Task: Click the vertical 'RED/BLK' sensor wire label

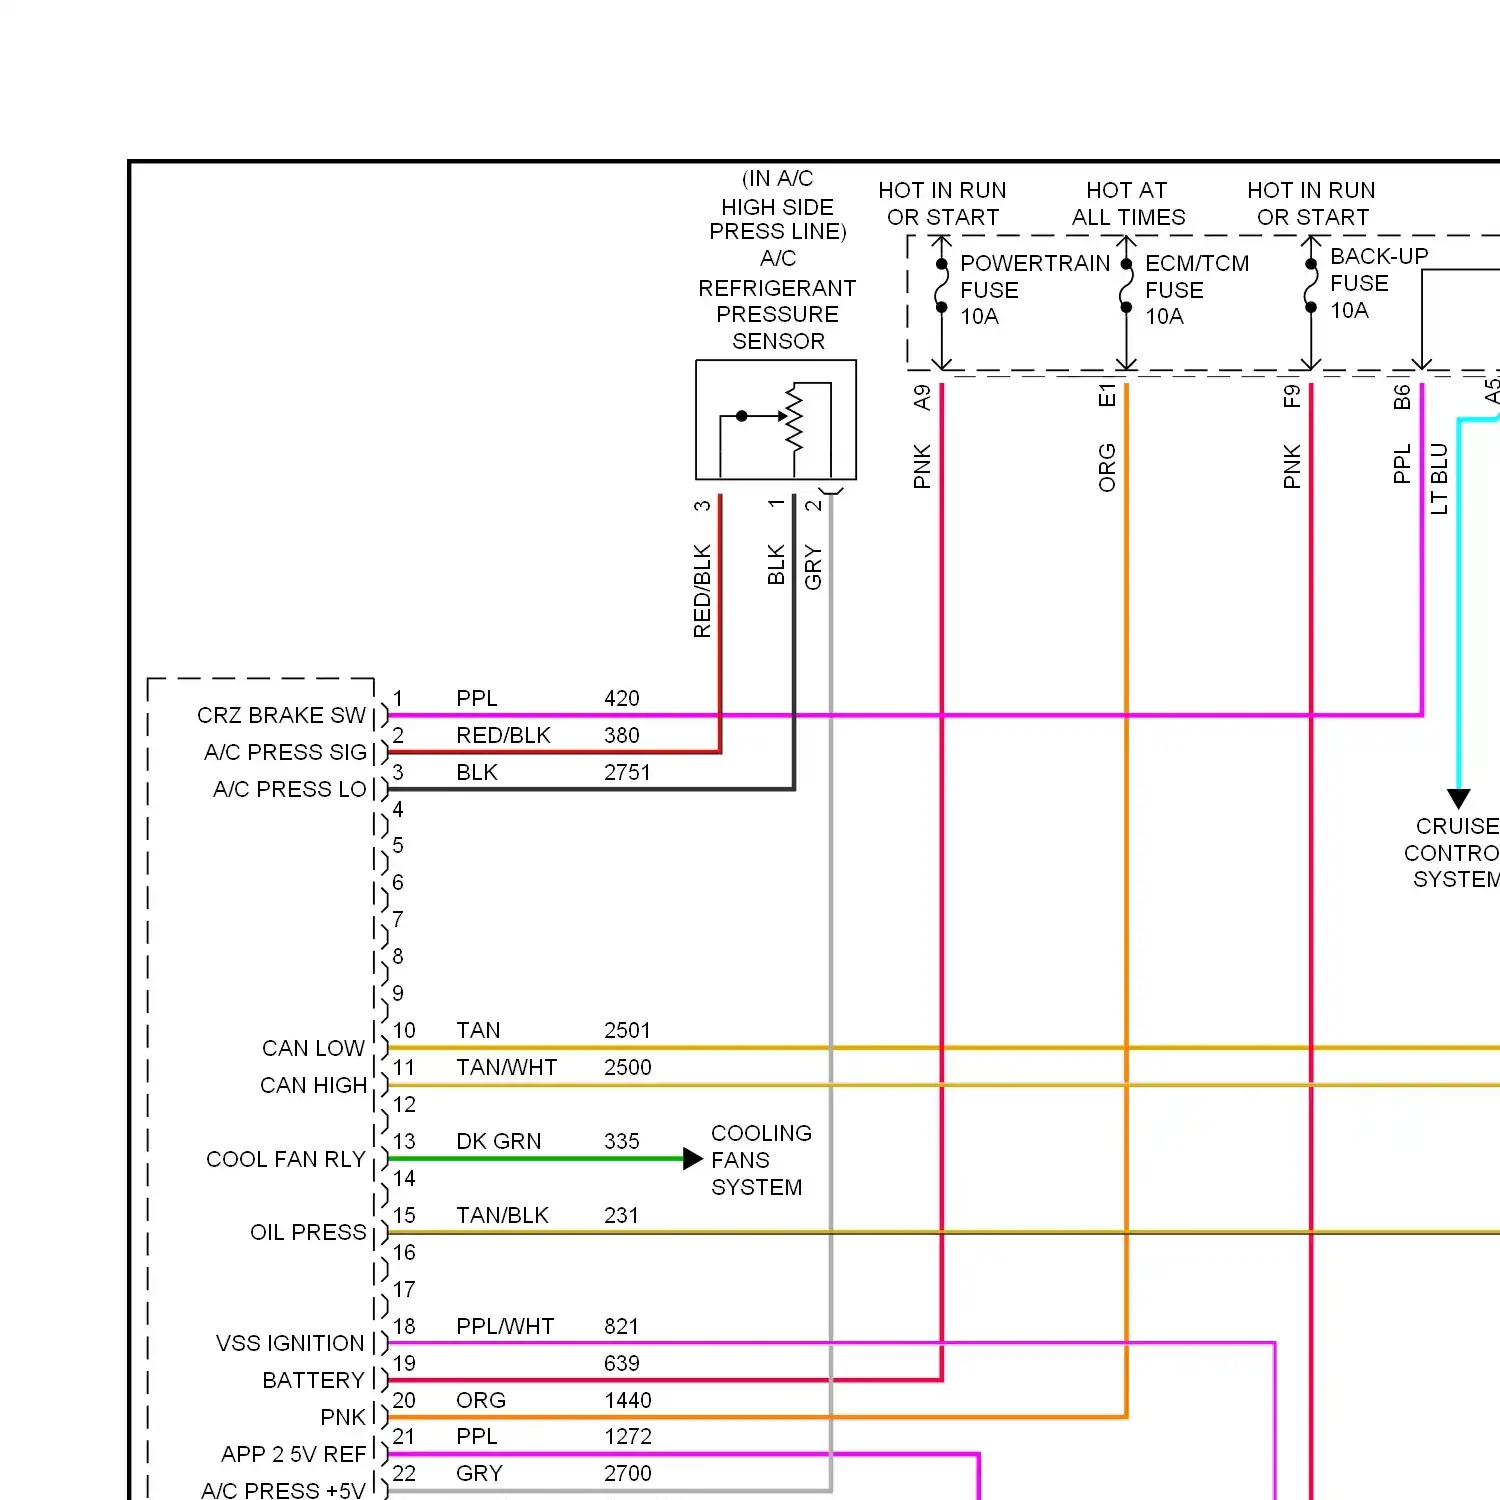Action: click(702, 591)
